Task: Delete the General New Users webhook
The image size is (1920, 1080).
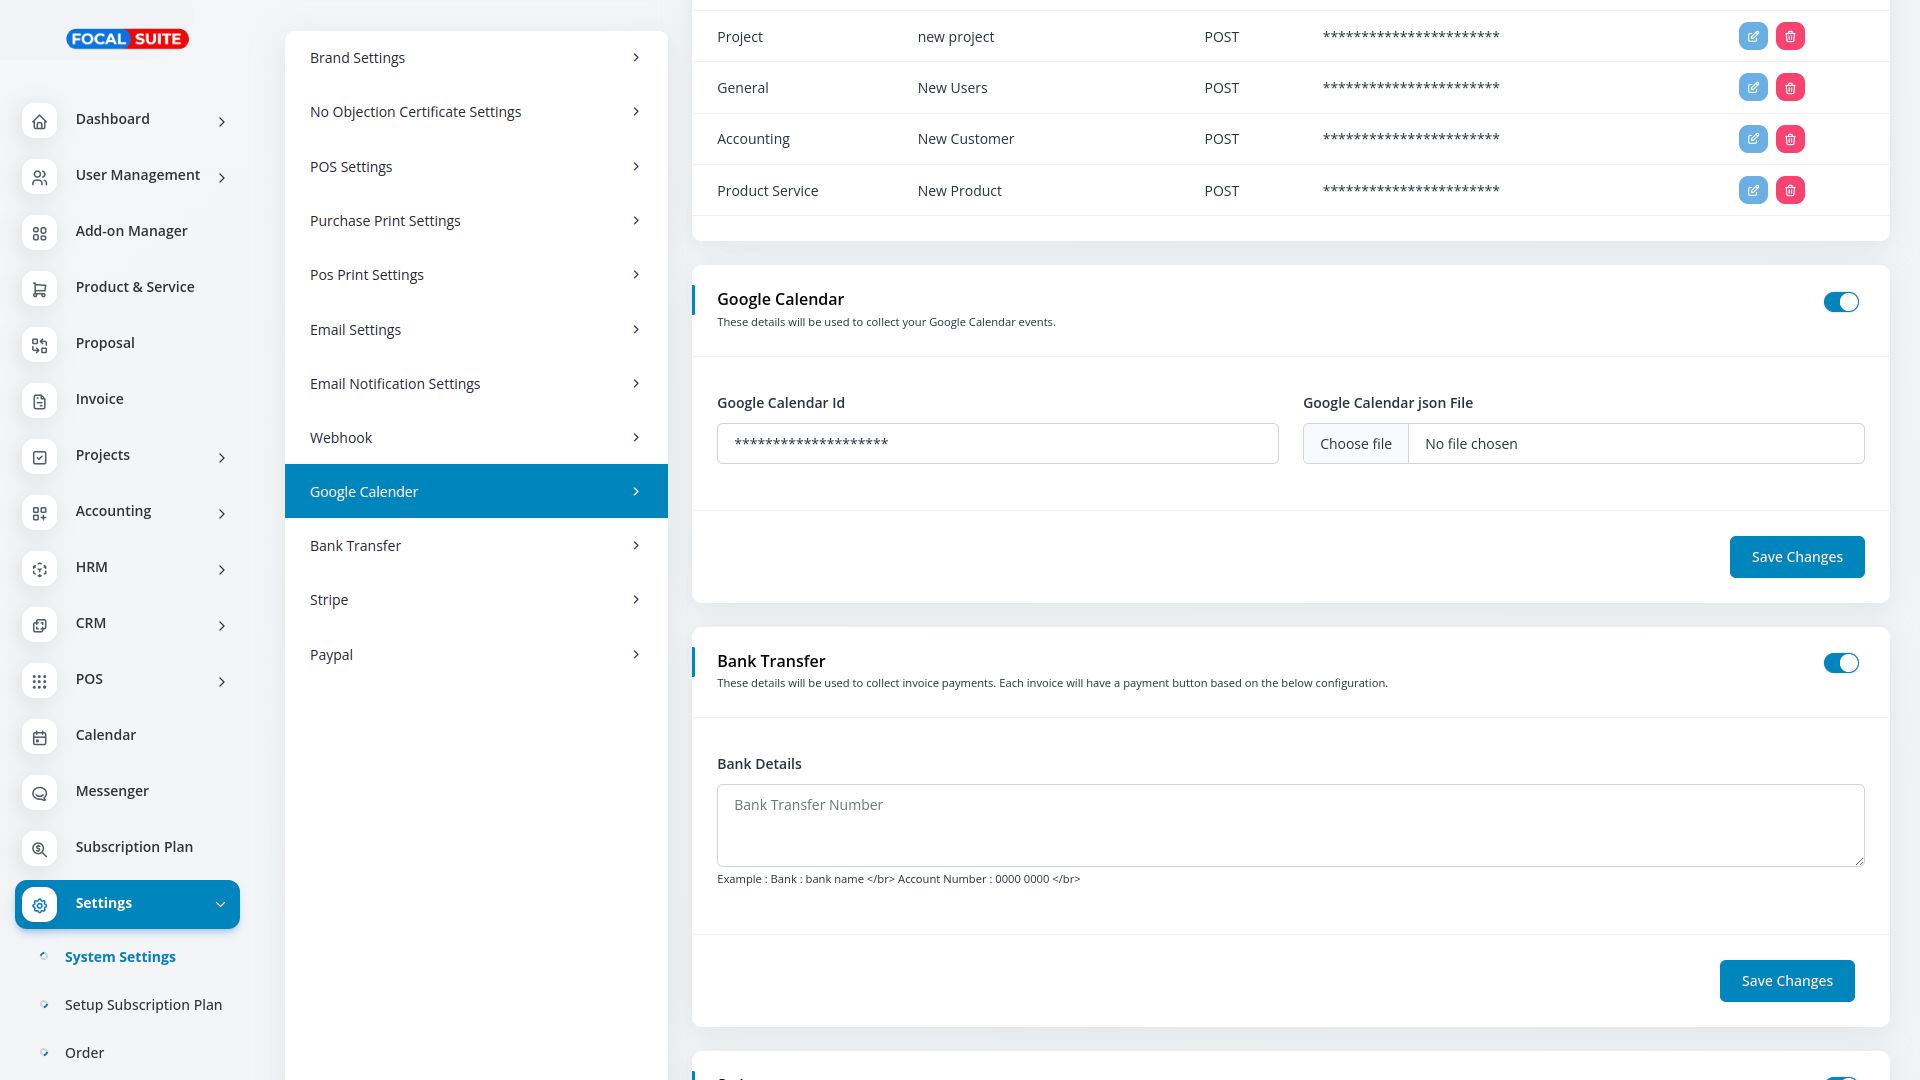Action: pyautogui.click(x=1790, y=88)
